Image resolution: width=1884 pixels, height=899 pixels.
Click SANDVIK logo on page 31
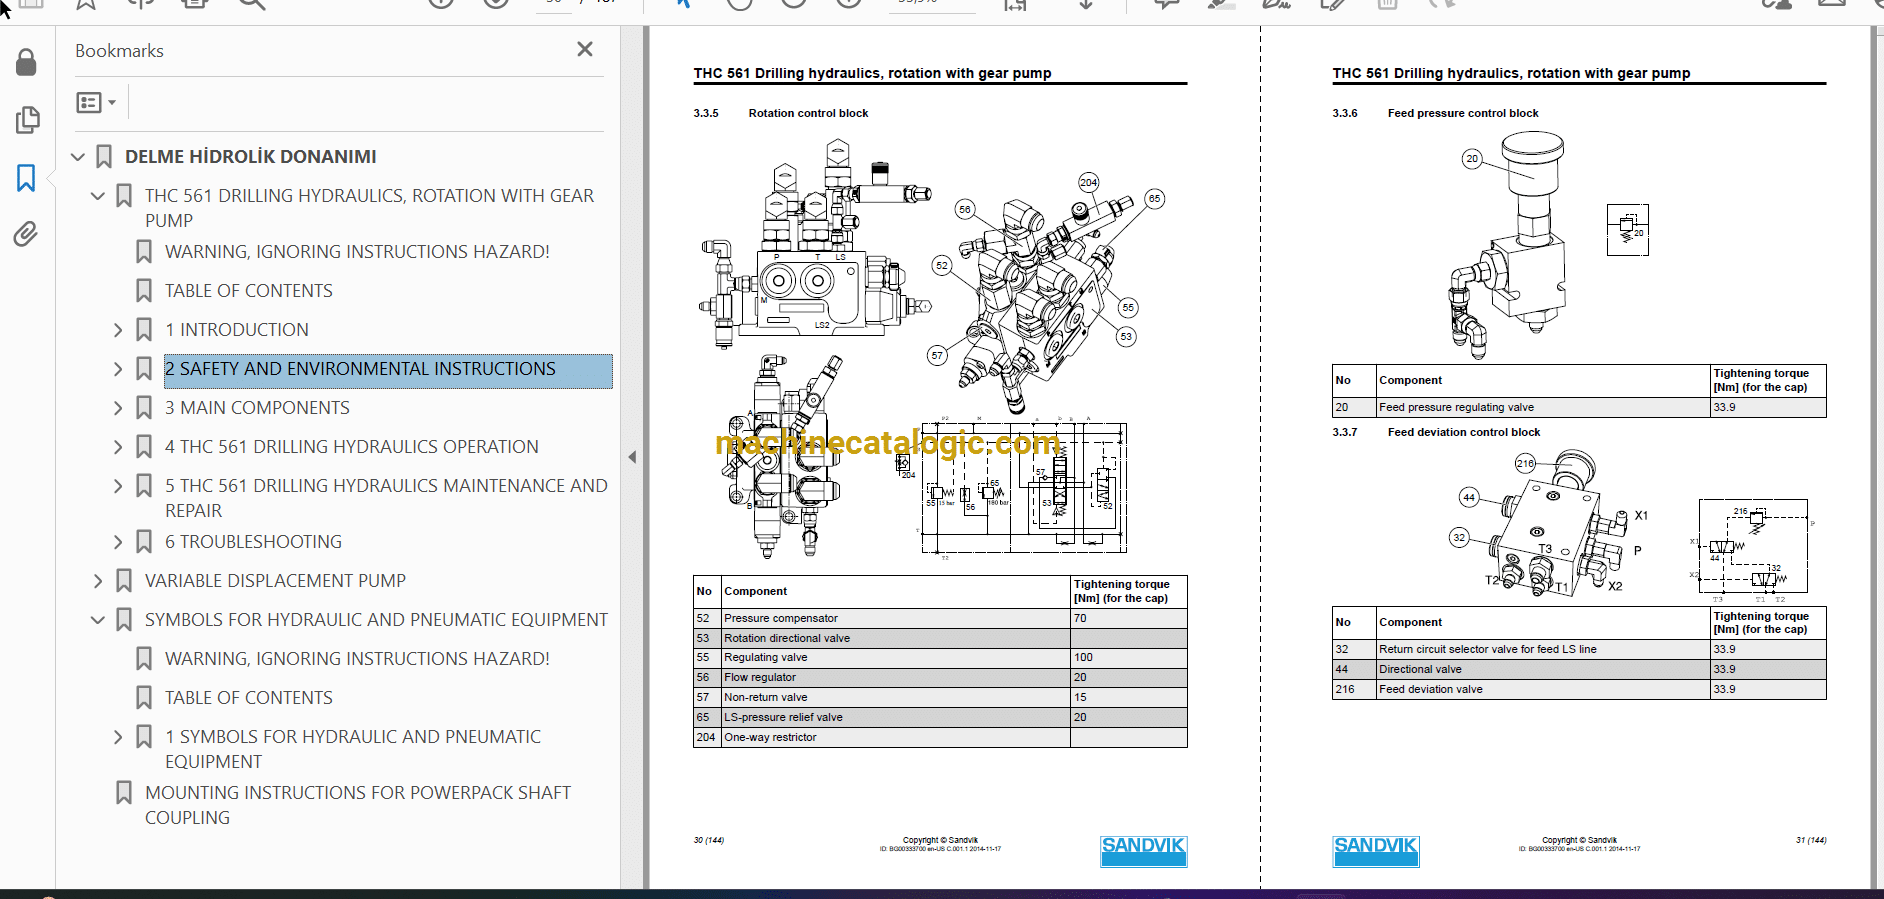pos(1376,850)
